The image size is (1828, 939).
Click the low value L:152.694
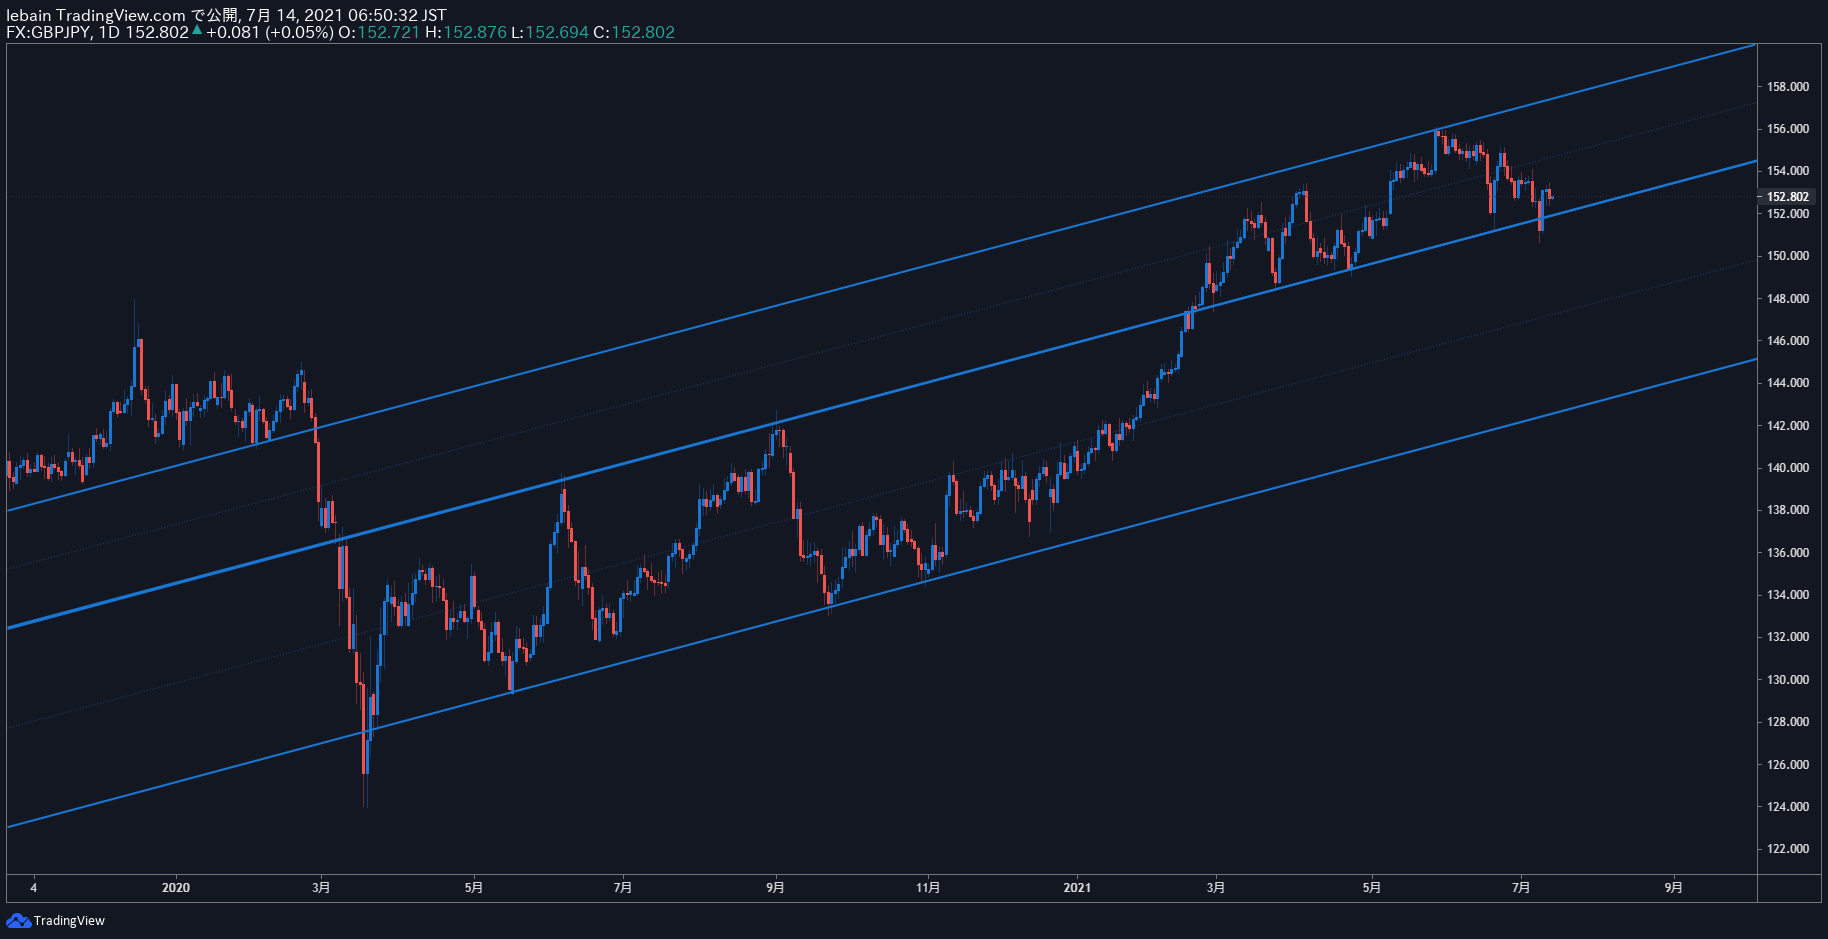[x=549, y=32]
